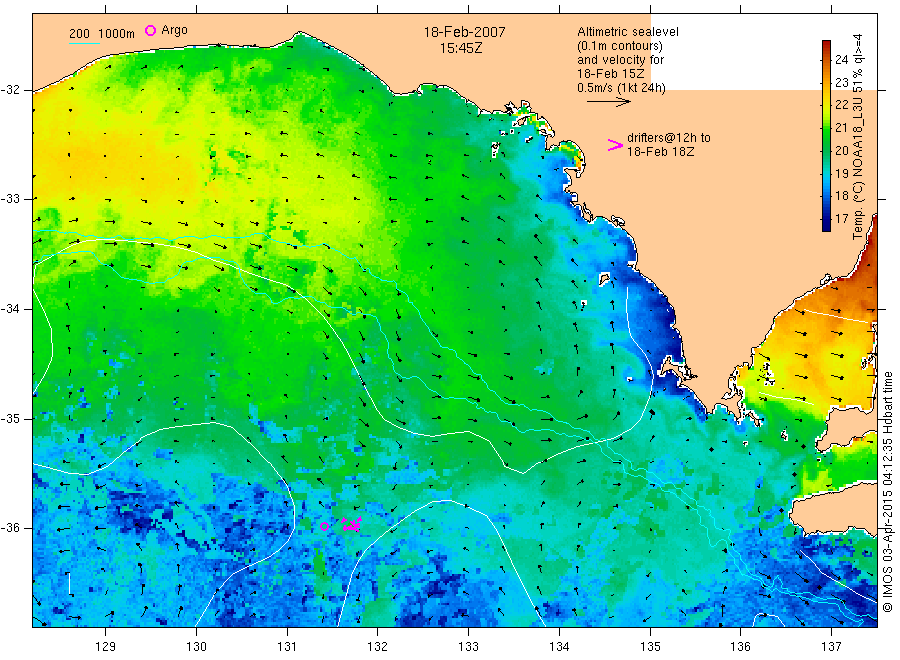Click the dark red top of the color bar
This screenshot has width=900, height=660.
point(826,46)
